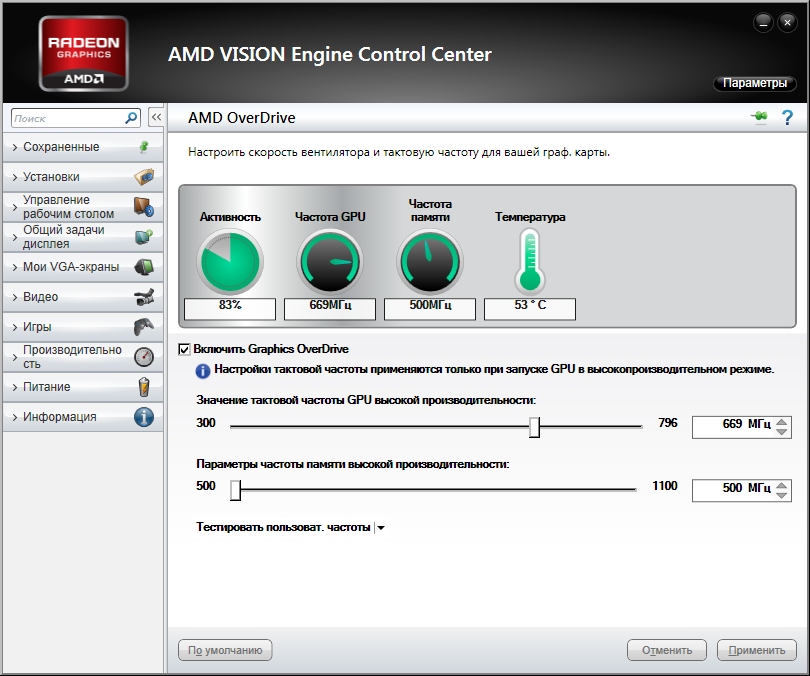Click the Частота памяти dial gauge
The image size is (810, 676).
430,262
